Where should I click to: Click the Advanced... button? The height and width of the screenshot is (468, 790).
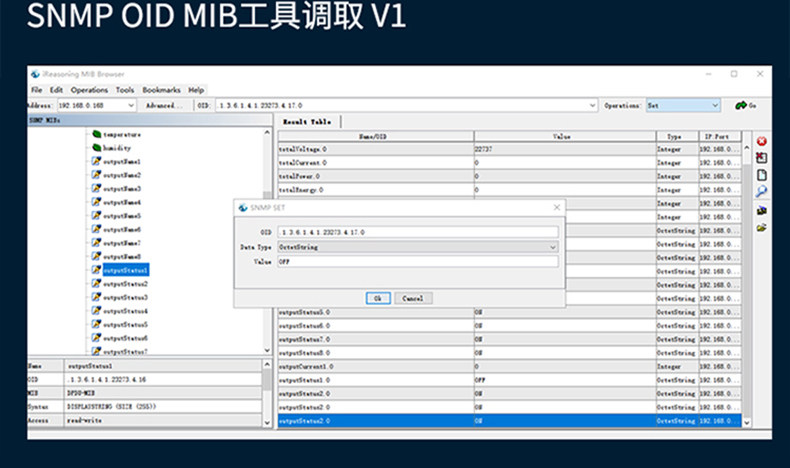(162, 105)
